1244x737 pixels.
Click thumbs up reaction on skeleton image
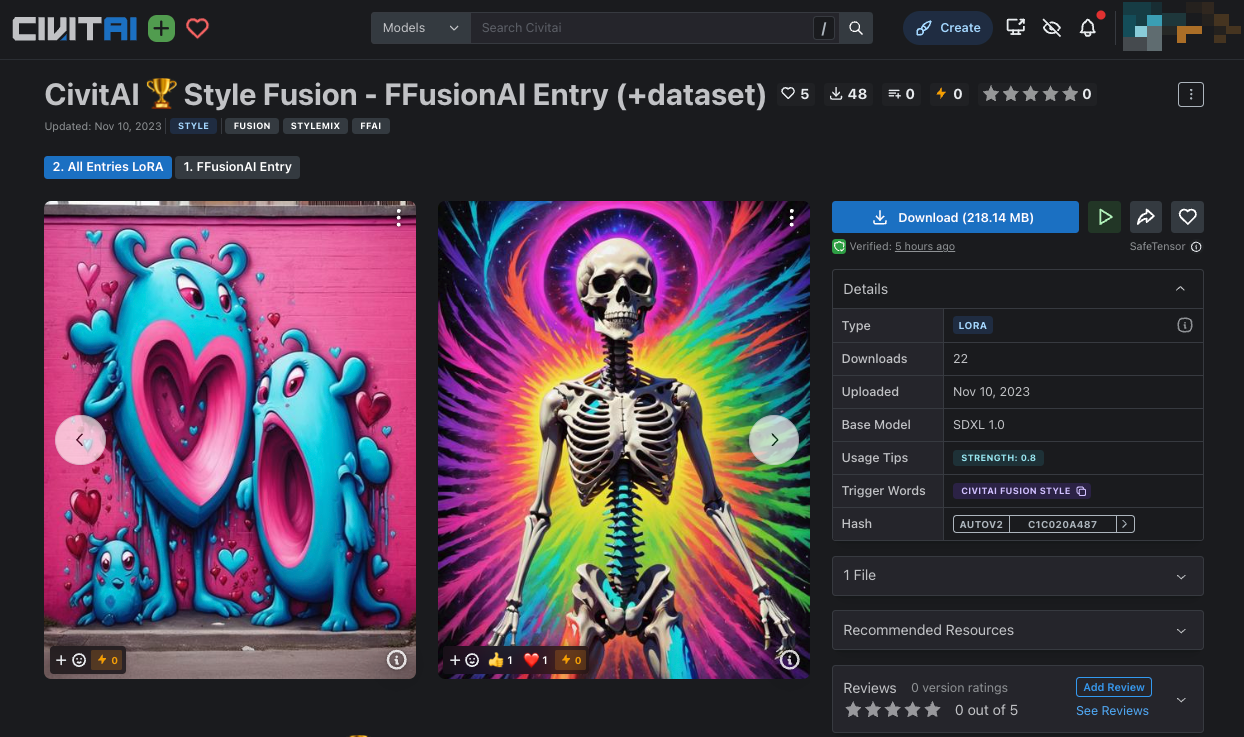[x=500, y=660]
